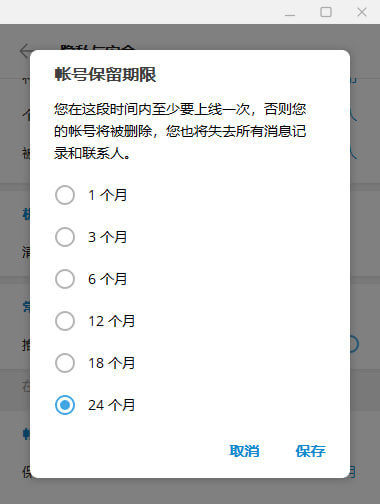Select the 6 个月 radio button
The image size is (380, 504).
pos(65,279)
